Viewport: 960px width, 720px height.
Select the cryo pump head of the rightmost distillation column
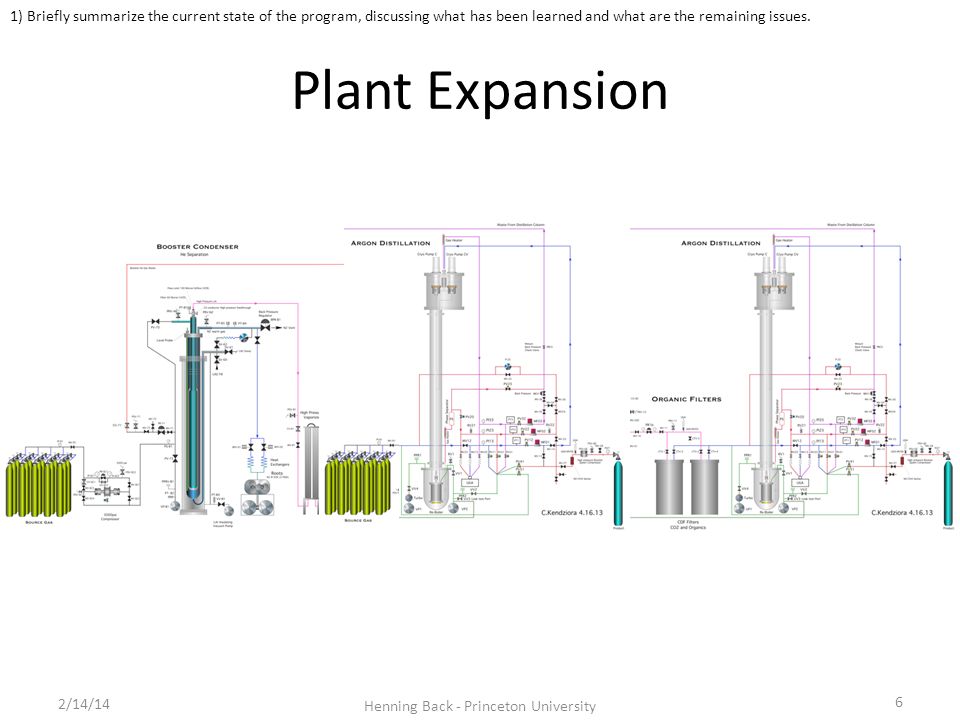click(773, 283)
